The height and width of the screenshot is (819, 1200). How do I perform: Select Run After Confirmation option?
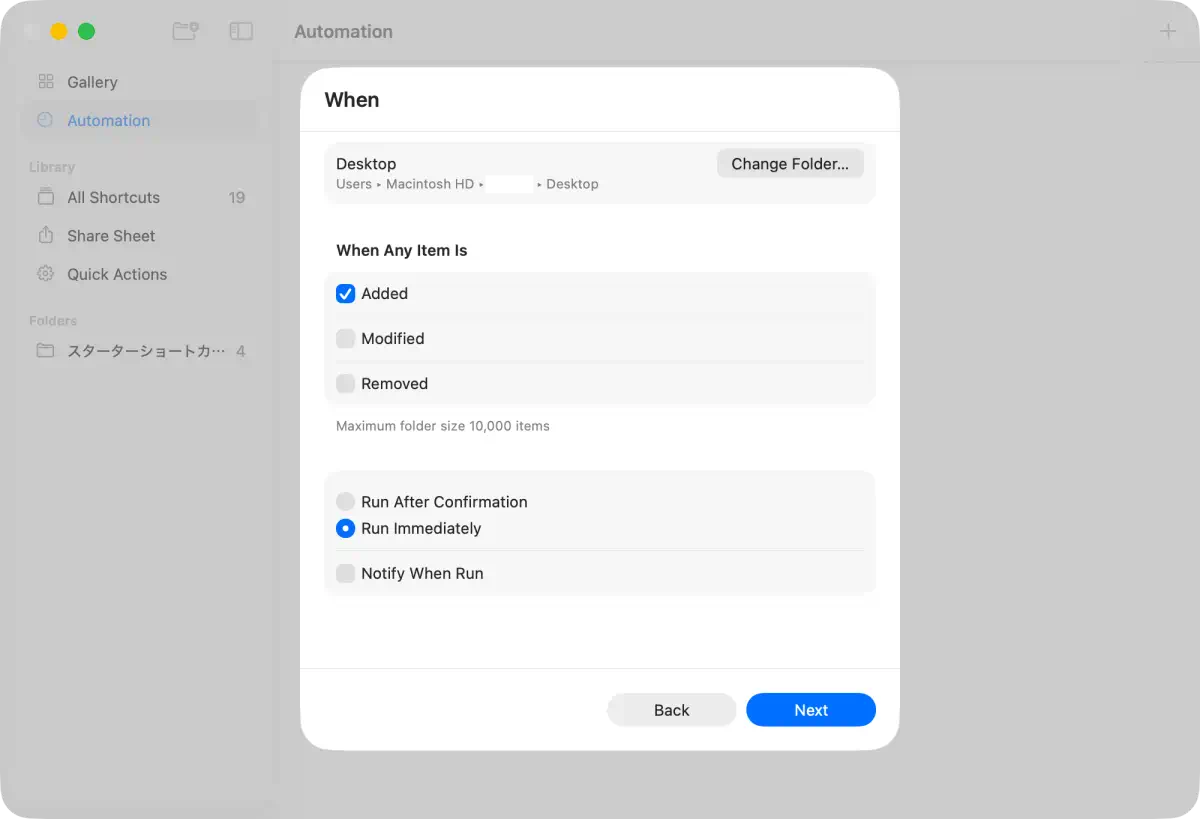coord(346,502)
